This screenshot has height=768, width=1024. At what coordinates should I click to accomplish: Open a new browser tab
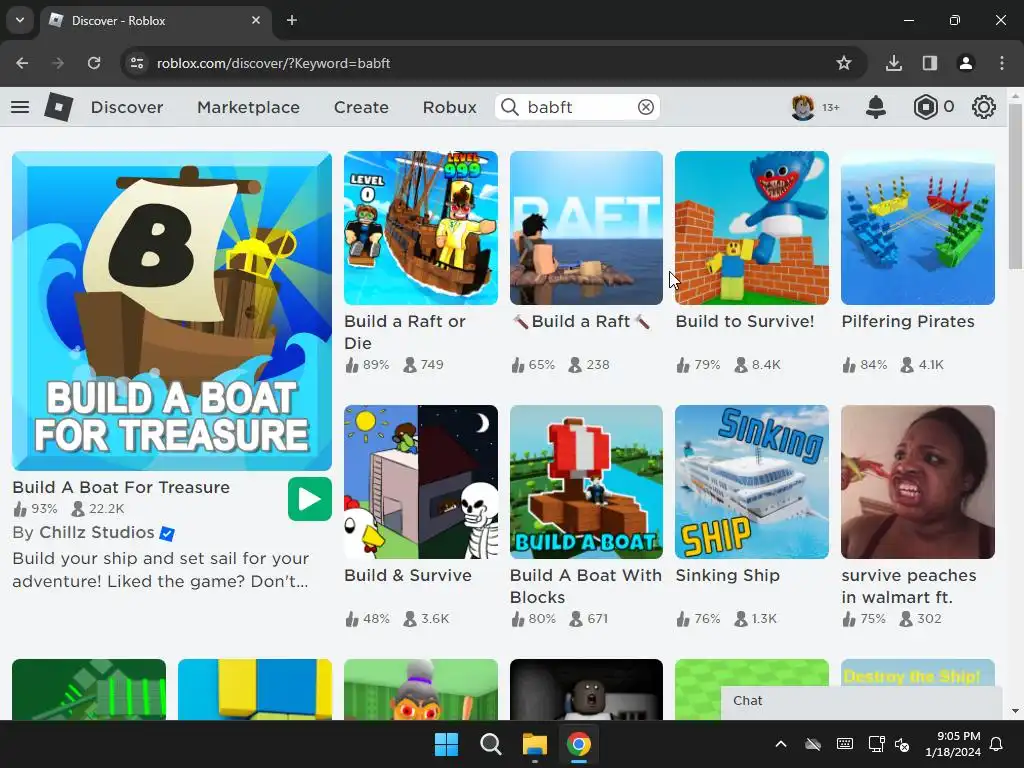292,20
